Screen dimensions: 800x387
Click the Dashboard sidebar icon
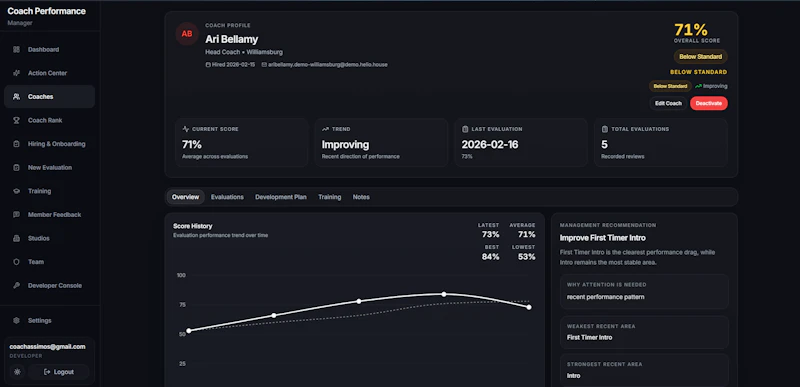pyautogui.click(x=16, y=49)
